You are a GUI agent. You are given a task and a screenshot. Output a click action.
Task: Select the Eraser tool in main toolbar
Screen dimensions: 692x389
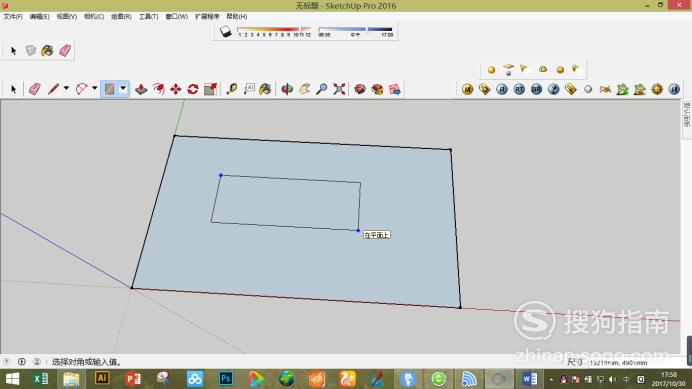[34, 89]
